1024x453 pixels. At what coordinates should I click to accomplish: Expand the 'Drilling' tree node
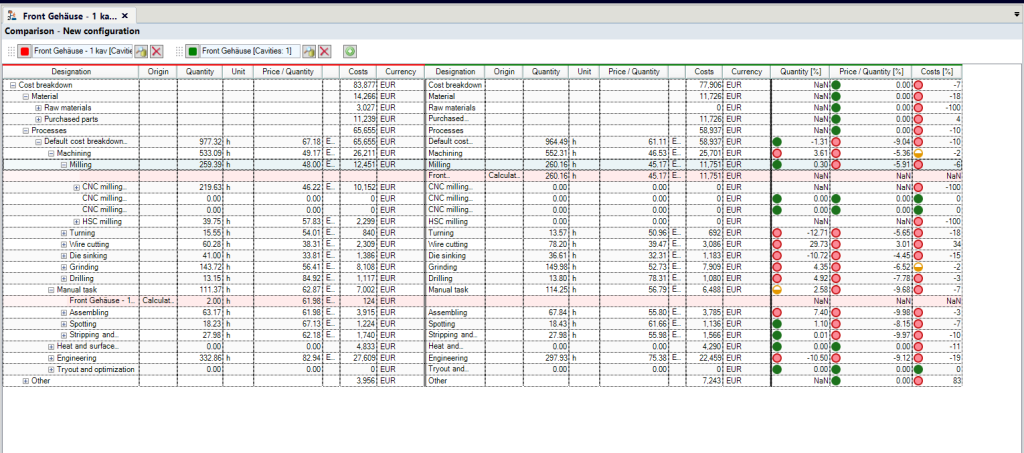(64, 279)
